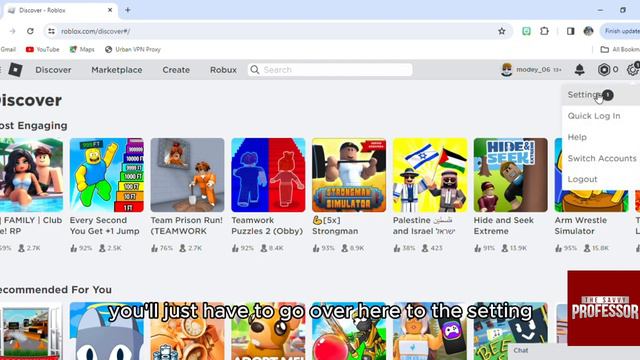Close the Discover - Roblox tab
Screen dimensions: 640x360
pos(110,10)
